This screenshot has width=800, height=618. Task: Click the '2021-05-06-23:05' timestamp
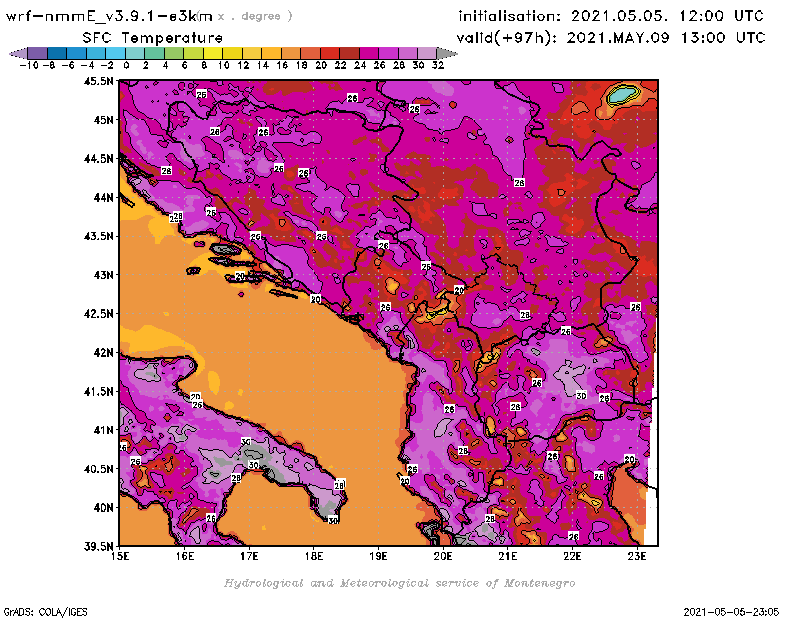click(731, 611)
